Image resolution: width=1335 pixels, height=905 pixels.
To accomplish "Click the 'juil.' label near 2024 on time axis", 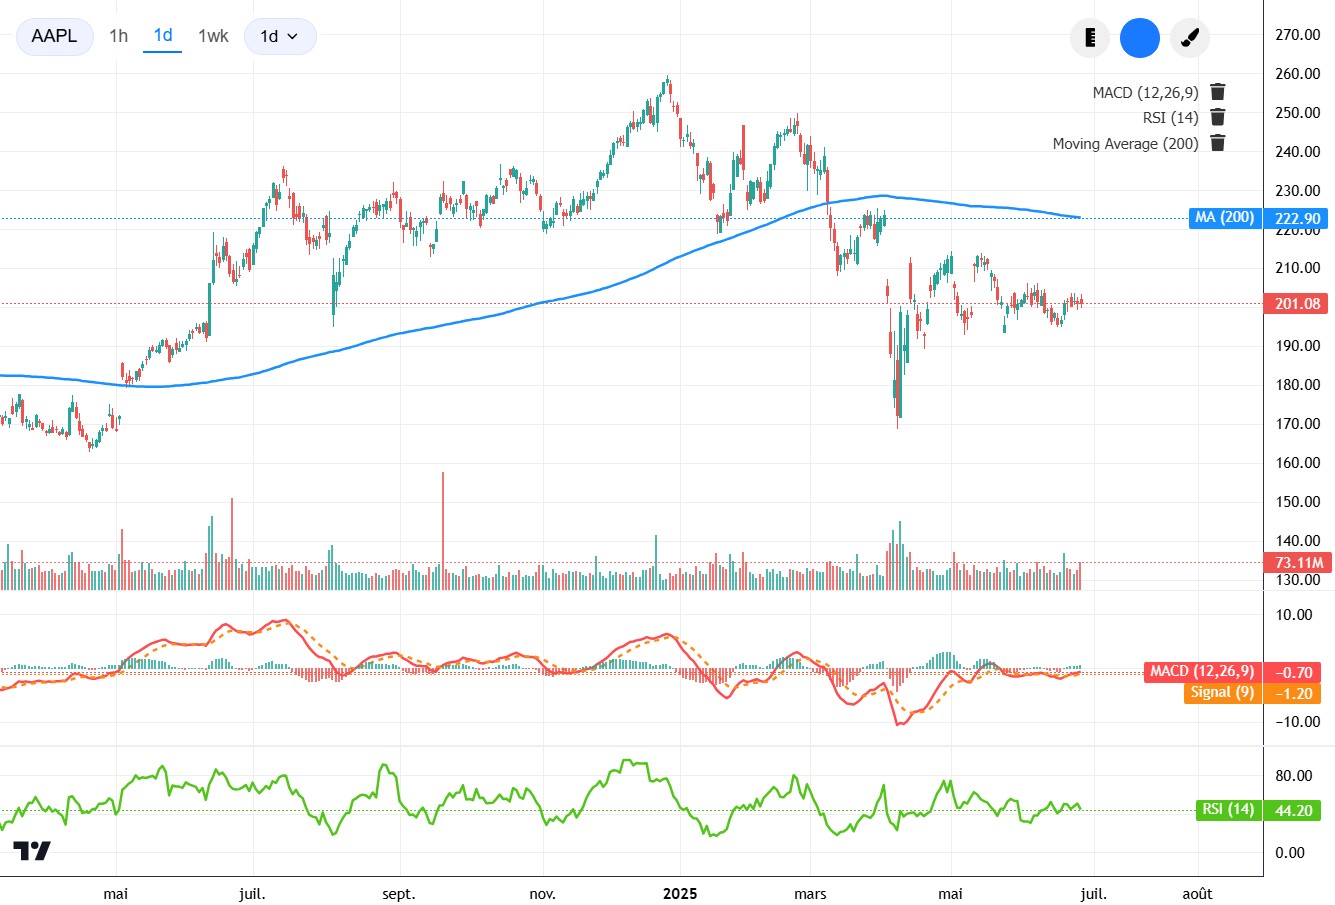I will tap(252, 893).
